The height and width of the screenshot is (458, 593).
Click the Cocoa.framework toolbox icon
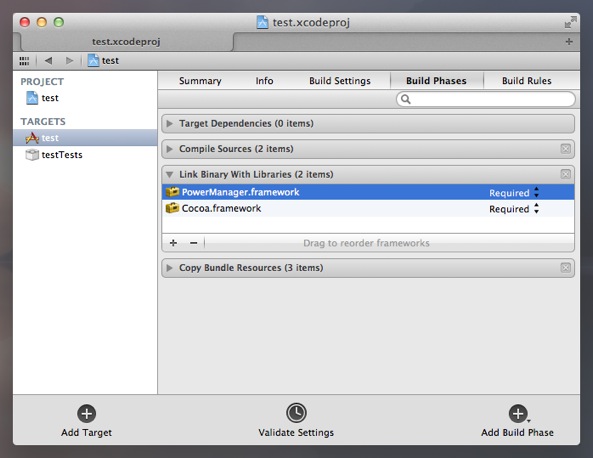[172, 208]
